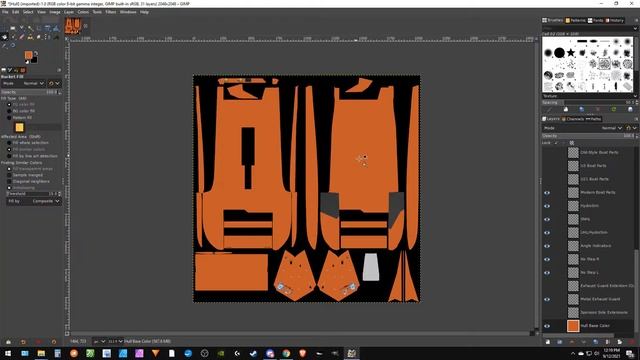Create a new layer button
The image size is (640, 360).
(548, 342)
